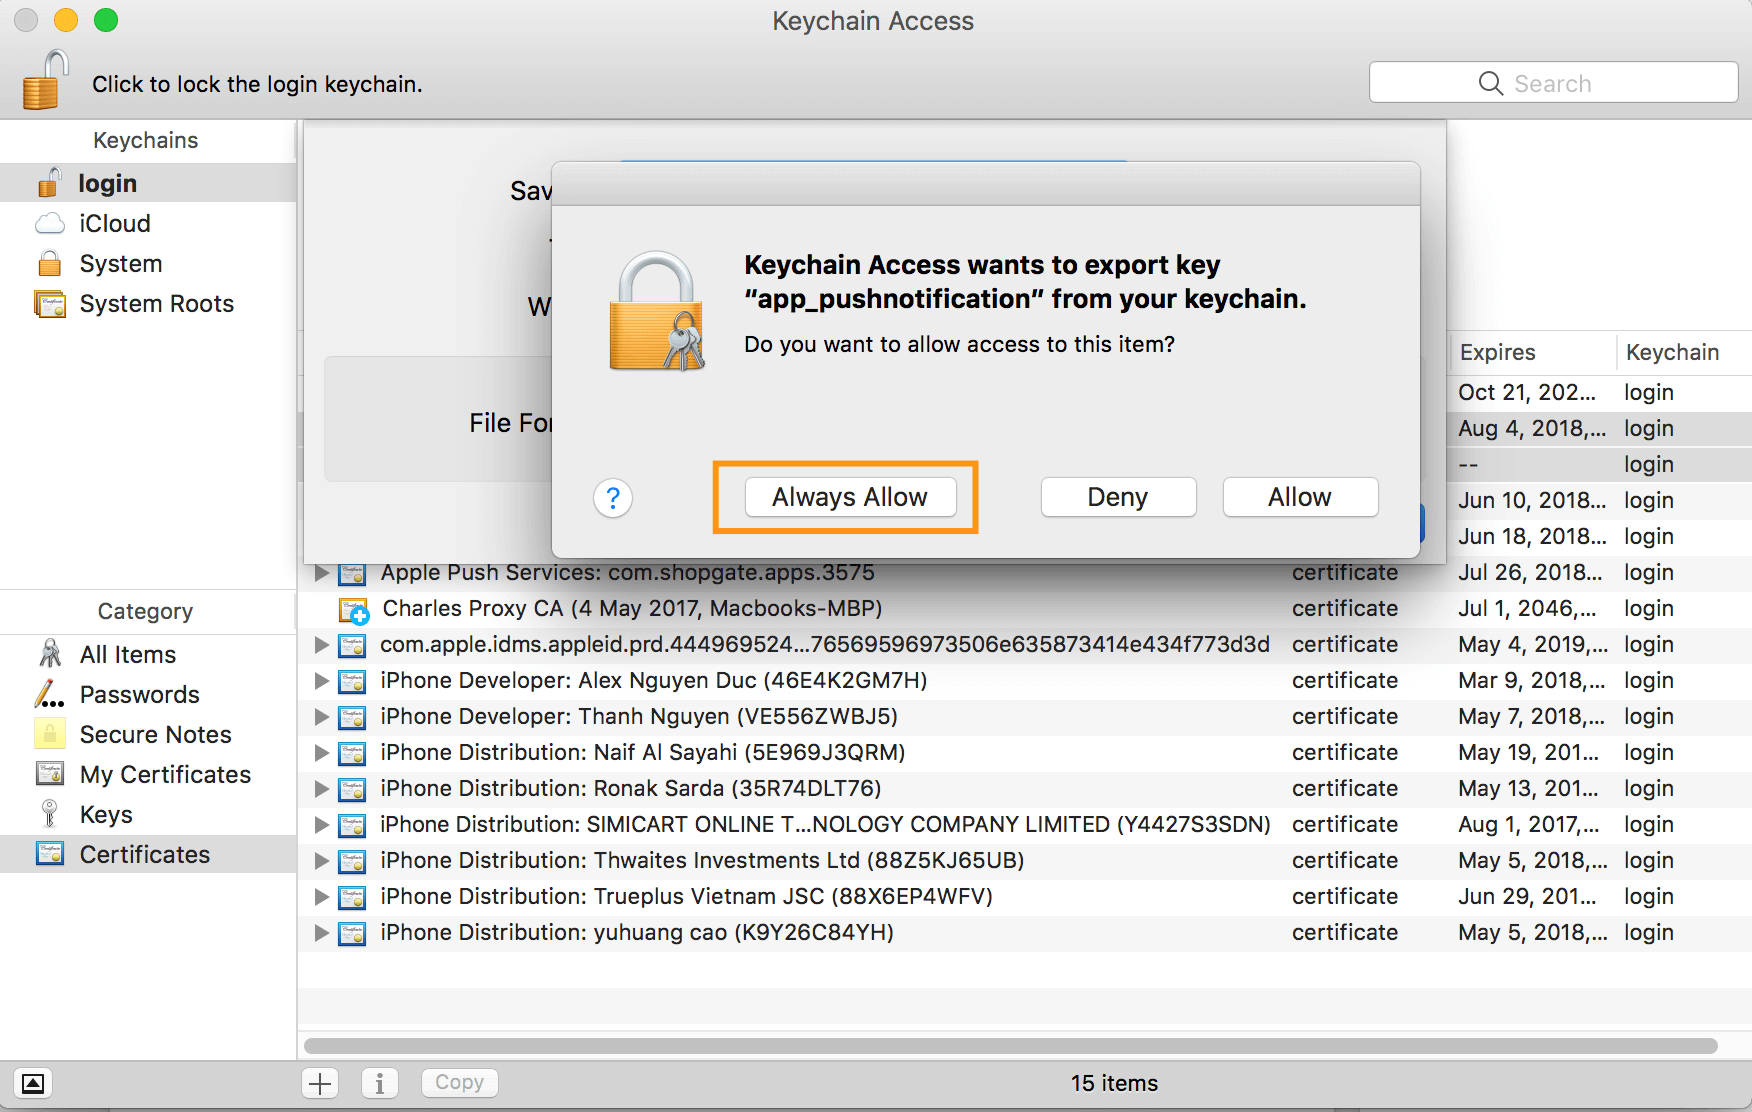Sort by the Expires column header
Screen dimensions: 1752x1112
coord(1532,352)
